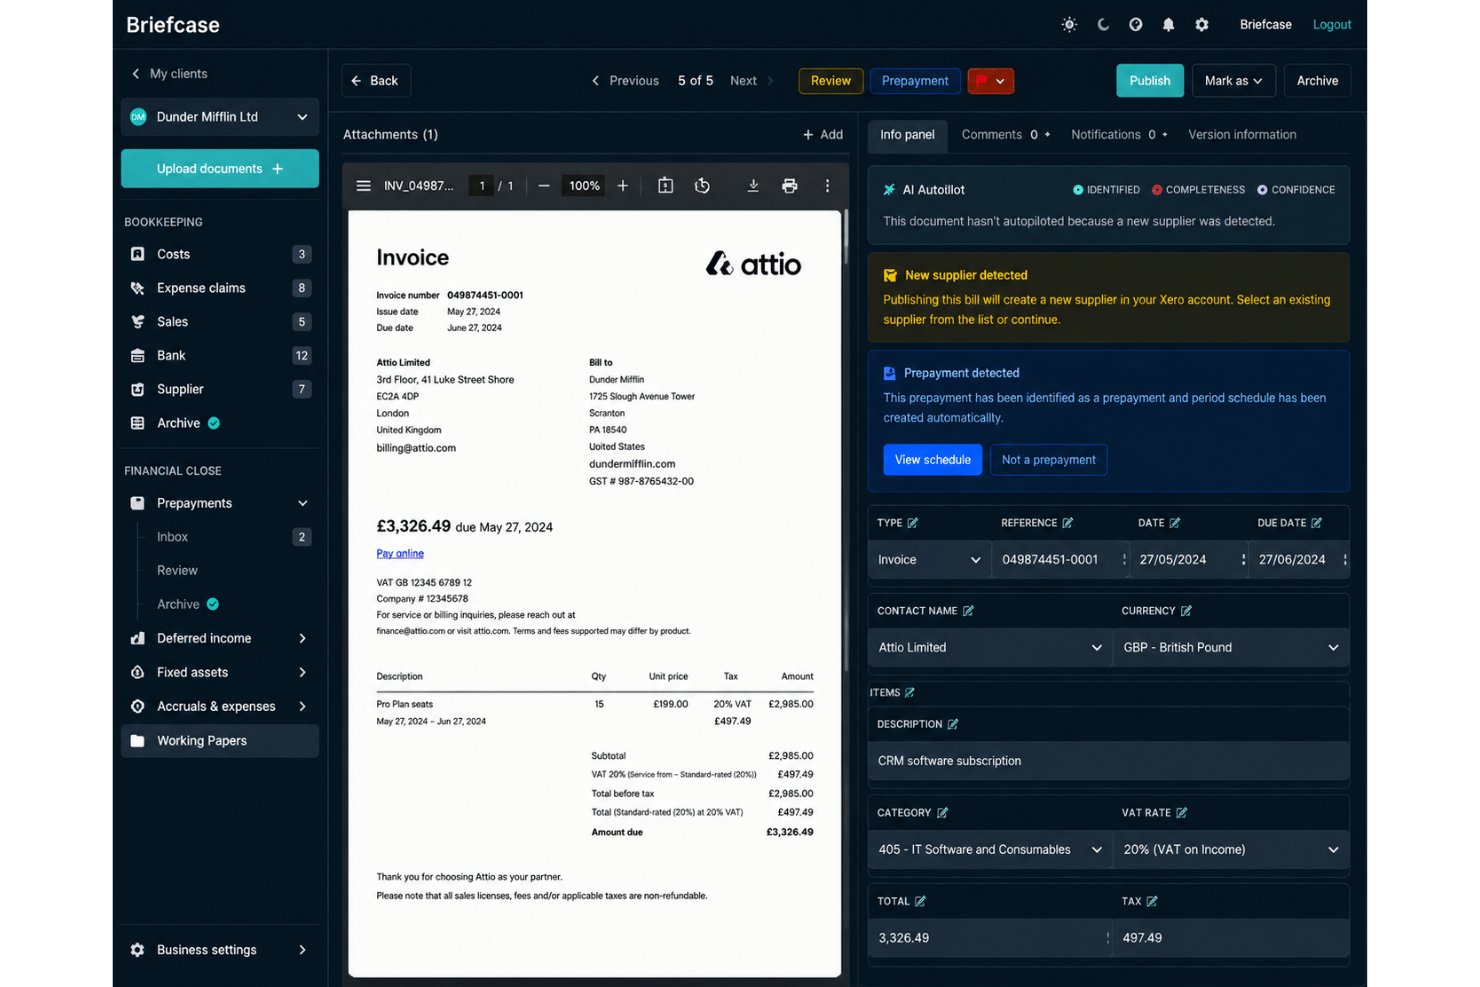The image size is (1480, 987).
Task: Expand Accruals & expenses section
Action: [x=303, y=707]
